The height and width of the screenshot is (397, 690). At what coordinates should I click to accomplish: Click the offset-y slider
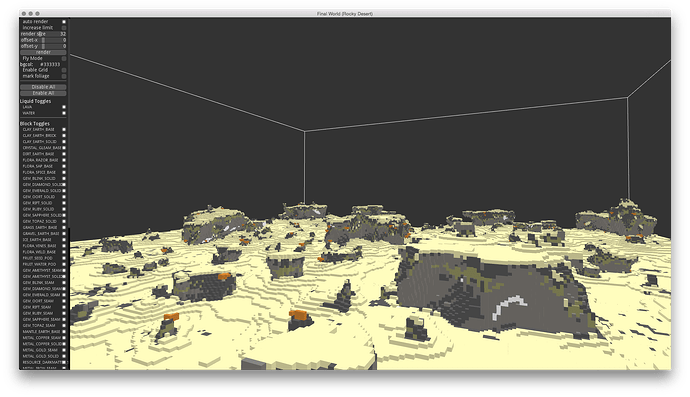tap(43, 46)
